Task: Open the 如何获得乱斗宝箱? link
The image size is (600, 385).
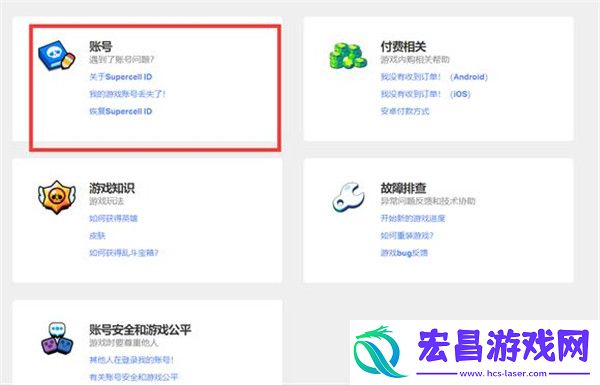Action: tap(124, 253)
